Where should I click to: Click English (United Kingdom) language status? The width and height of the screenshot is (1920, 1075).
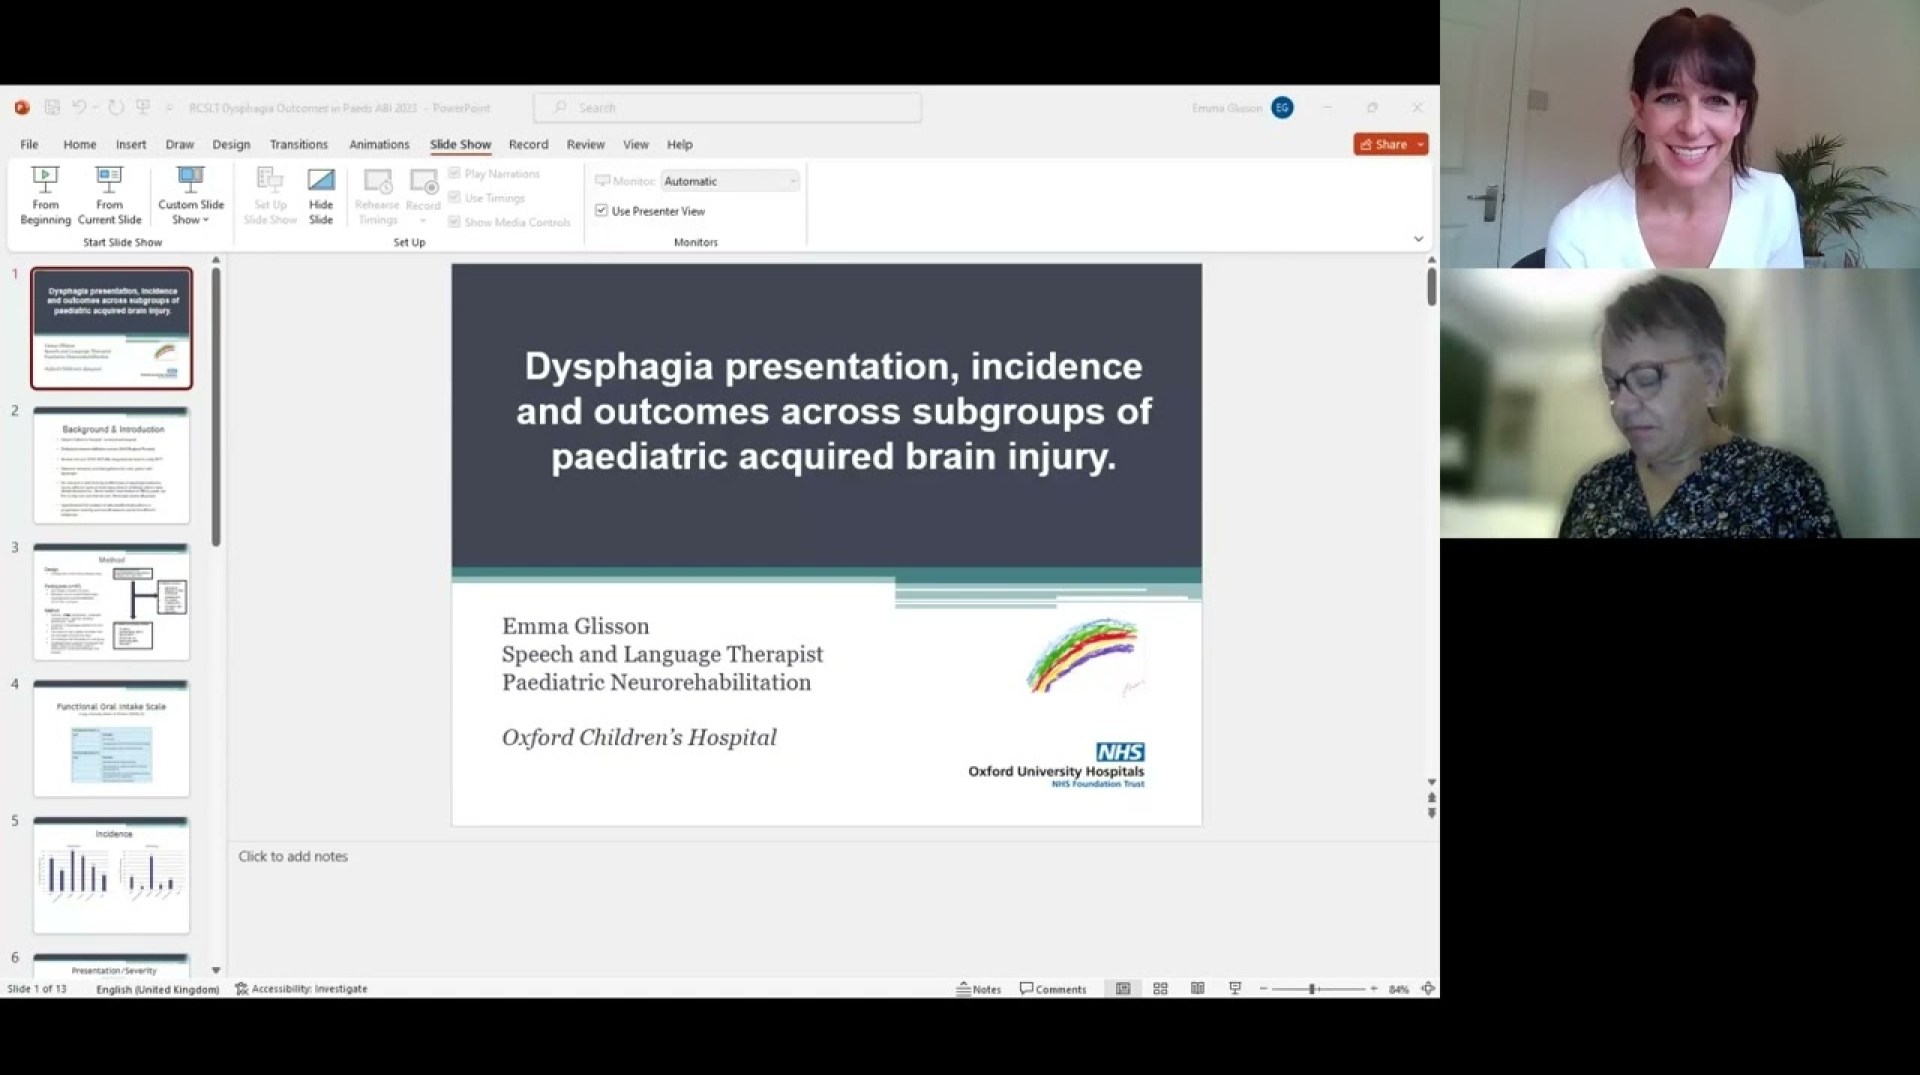coord(157,989)
